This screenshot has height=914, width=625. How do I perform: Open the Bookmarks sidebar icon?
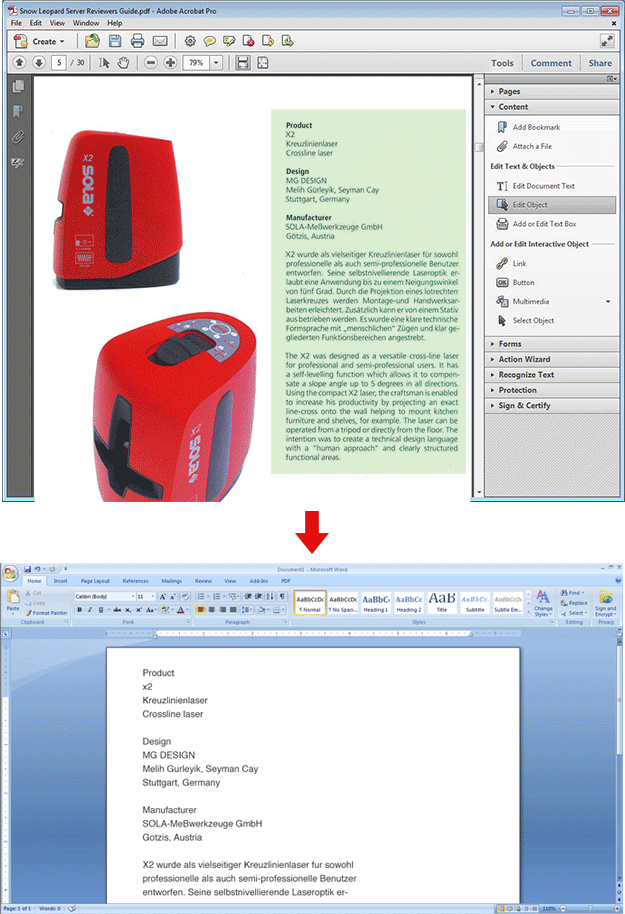[x=18, y=111]
